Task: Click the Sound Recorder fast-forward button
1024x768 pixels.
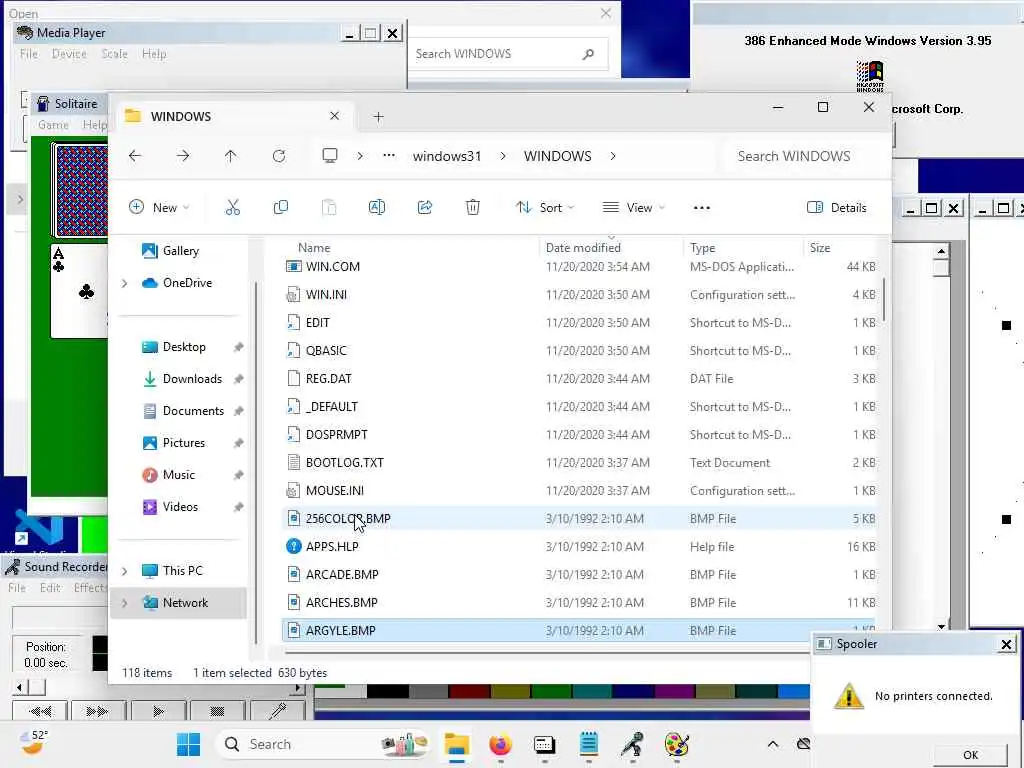Action: coord(98,711)
